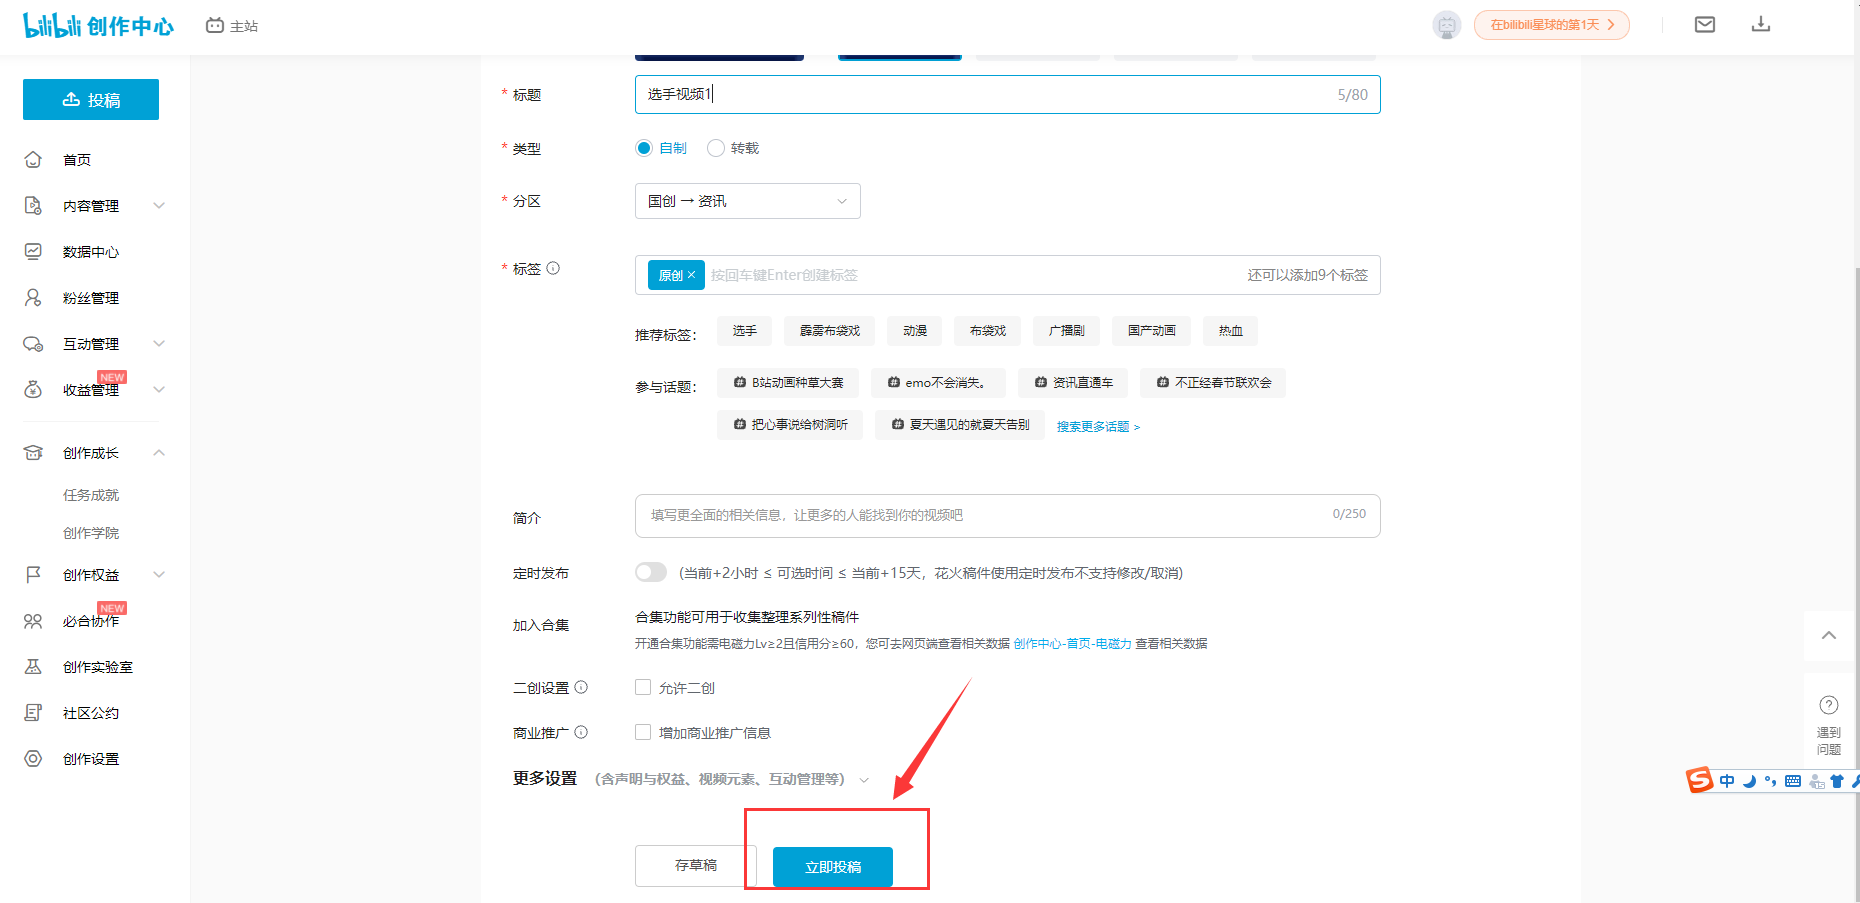
Task: Click the 内容管理 file icon
Action: (33, 206)
